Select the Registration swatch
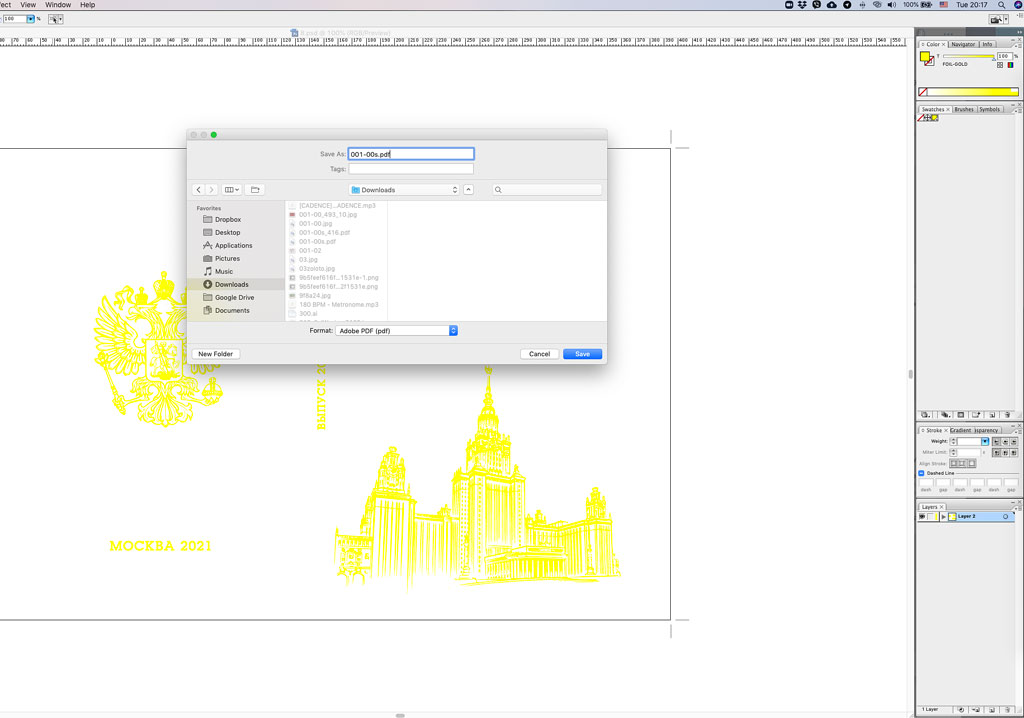 (928, 118)
